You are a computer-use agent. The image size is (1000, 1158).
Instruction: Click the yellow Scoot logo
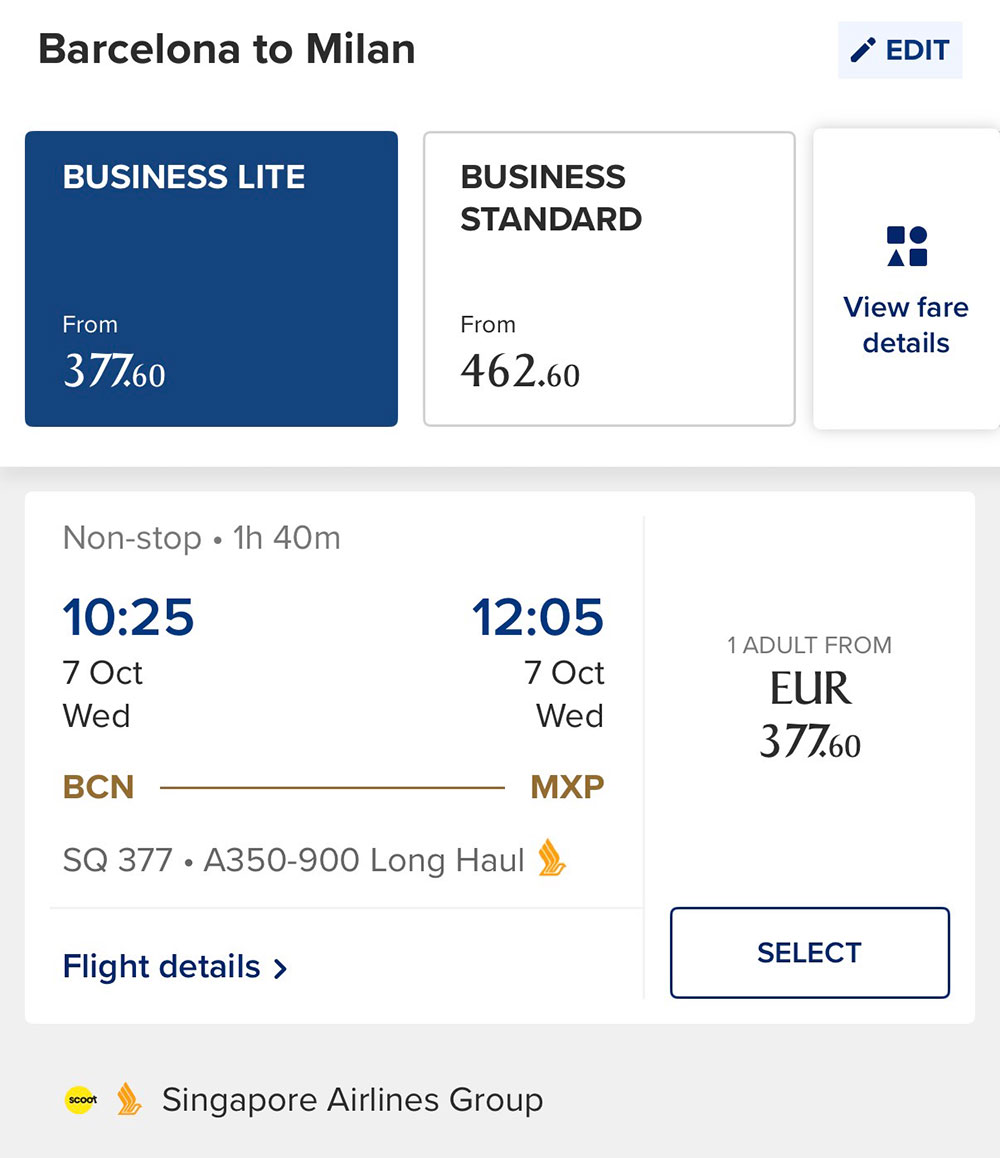pyautogui.click(x=81, y=1100)
